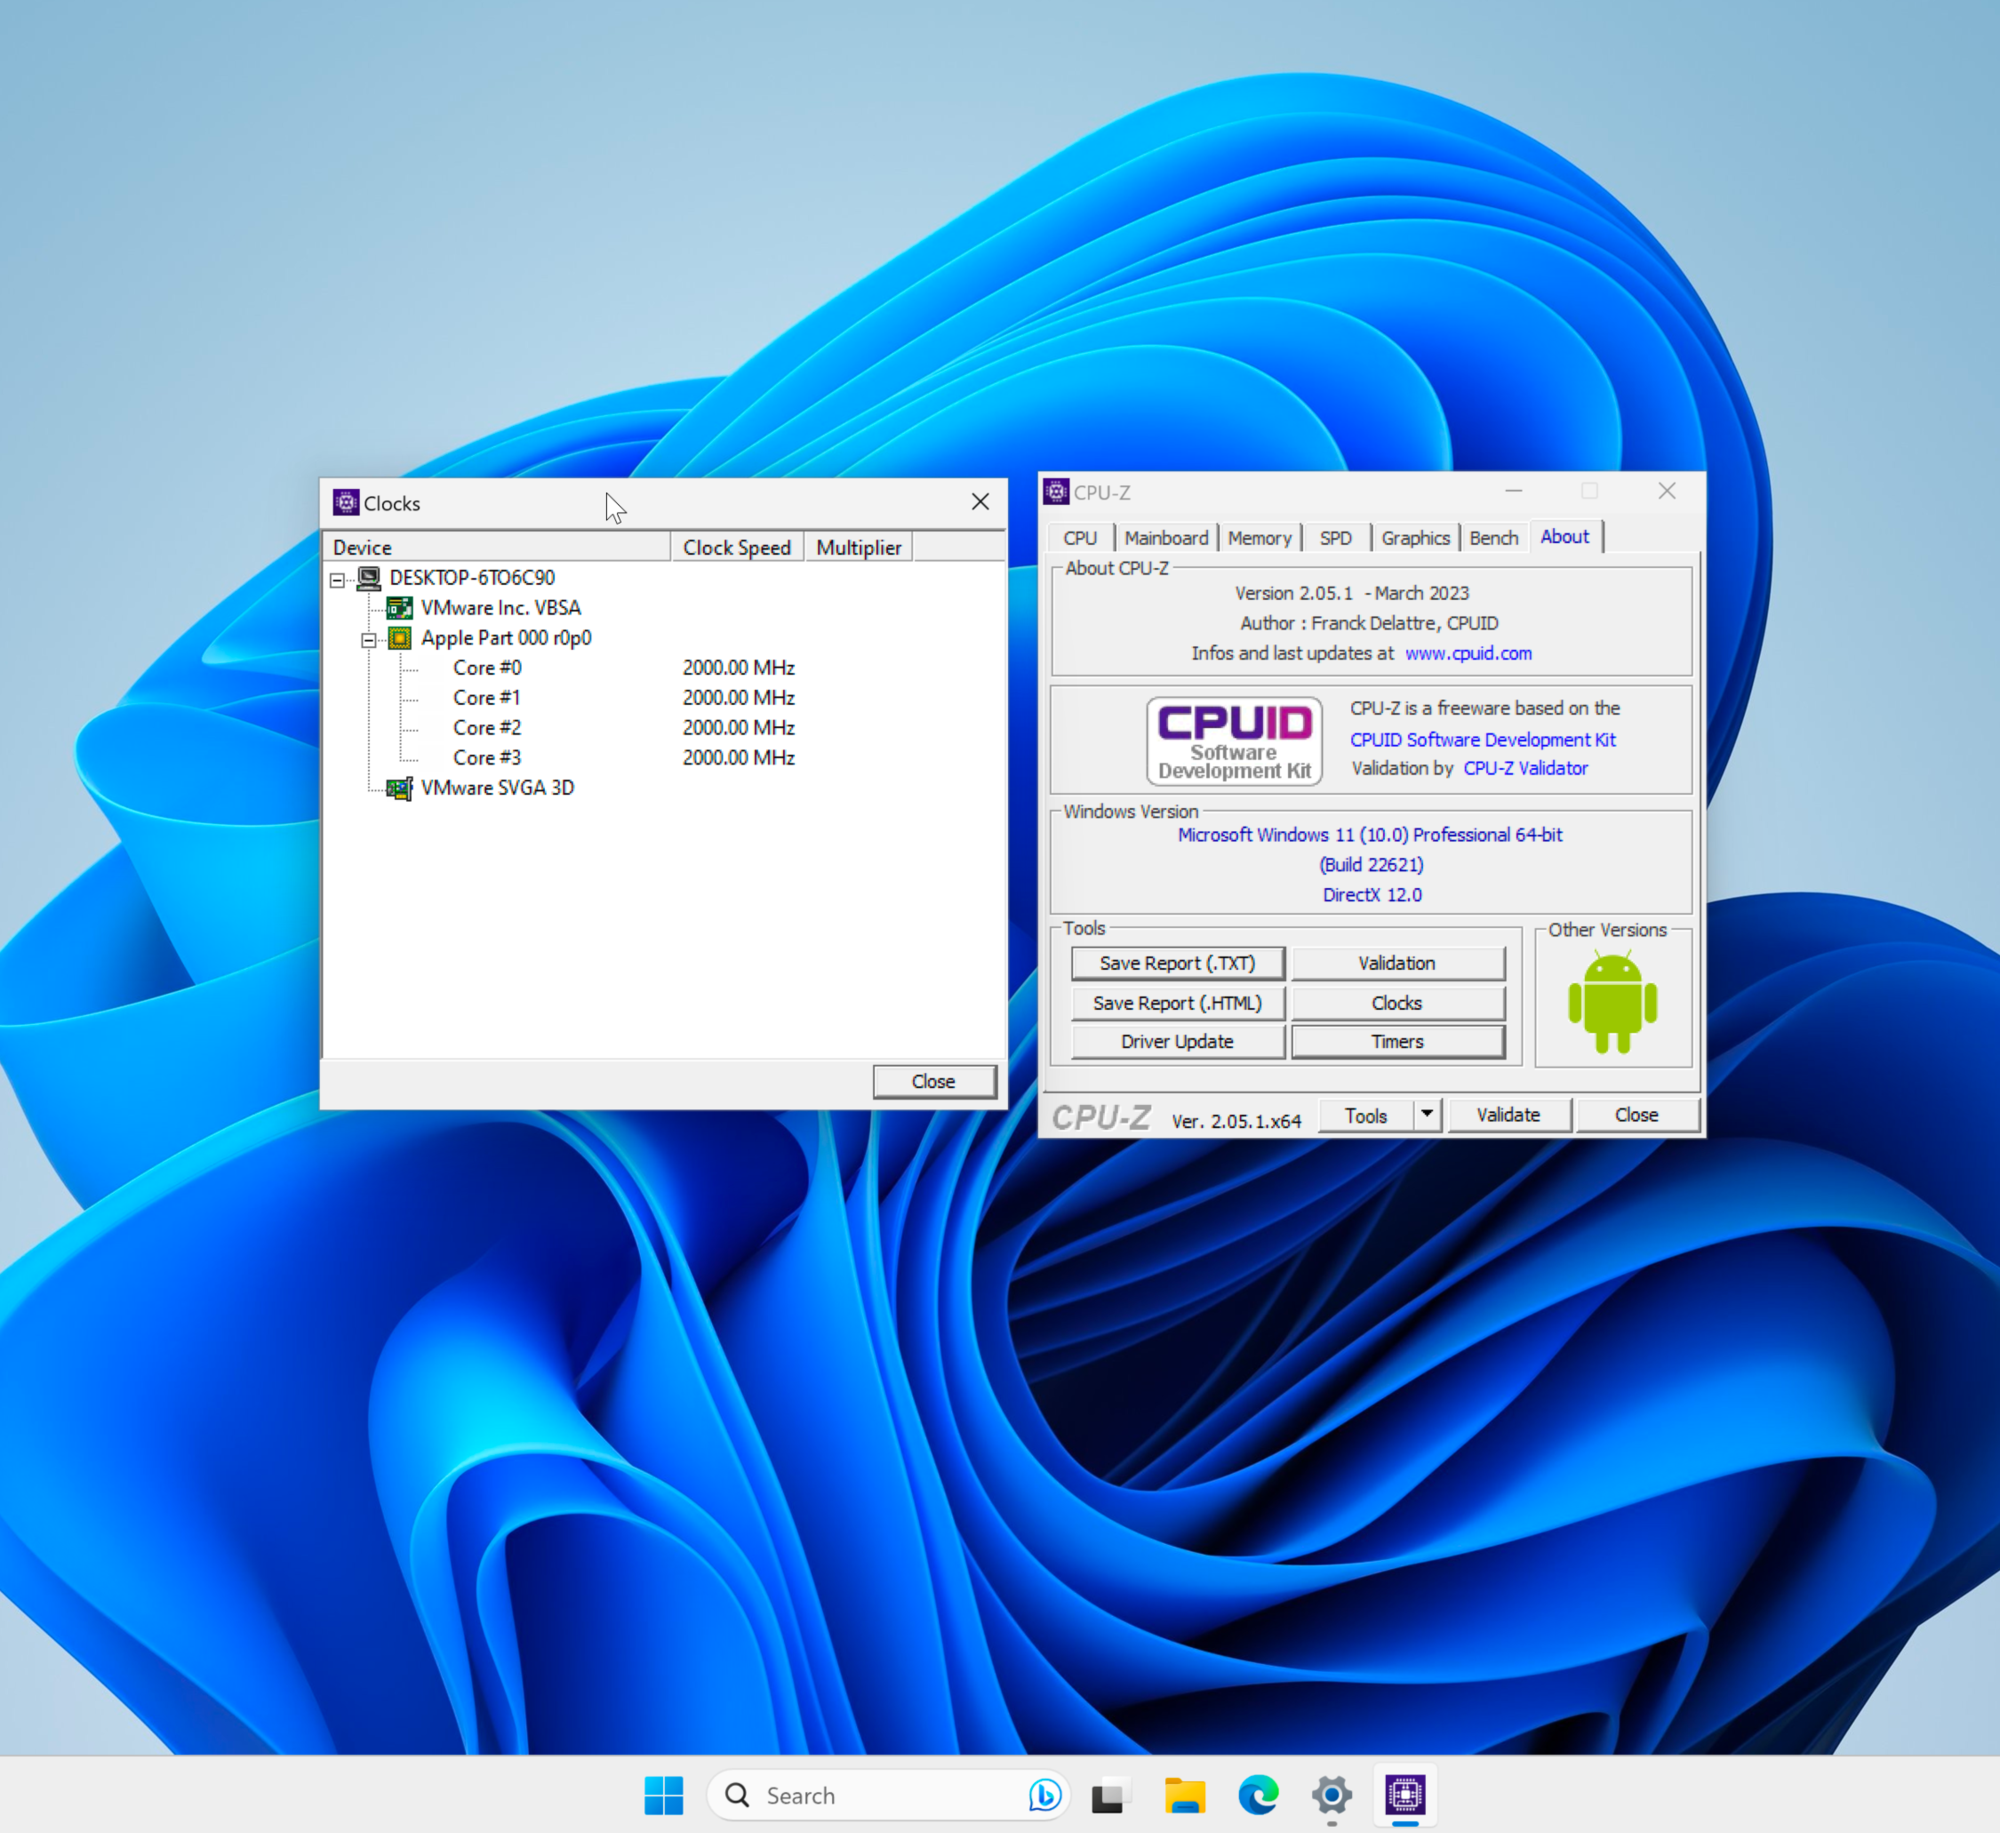This screenshot has height=1833, width=2000.
Task: Click the DESKTOP-6TO6C90 computer icon
Action: 369,578
